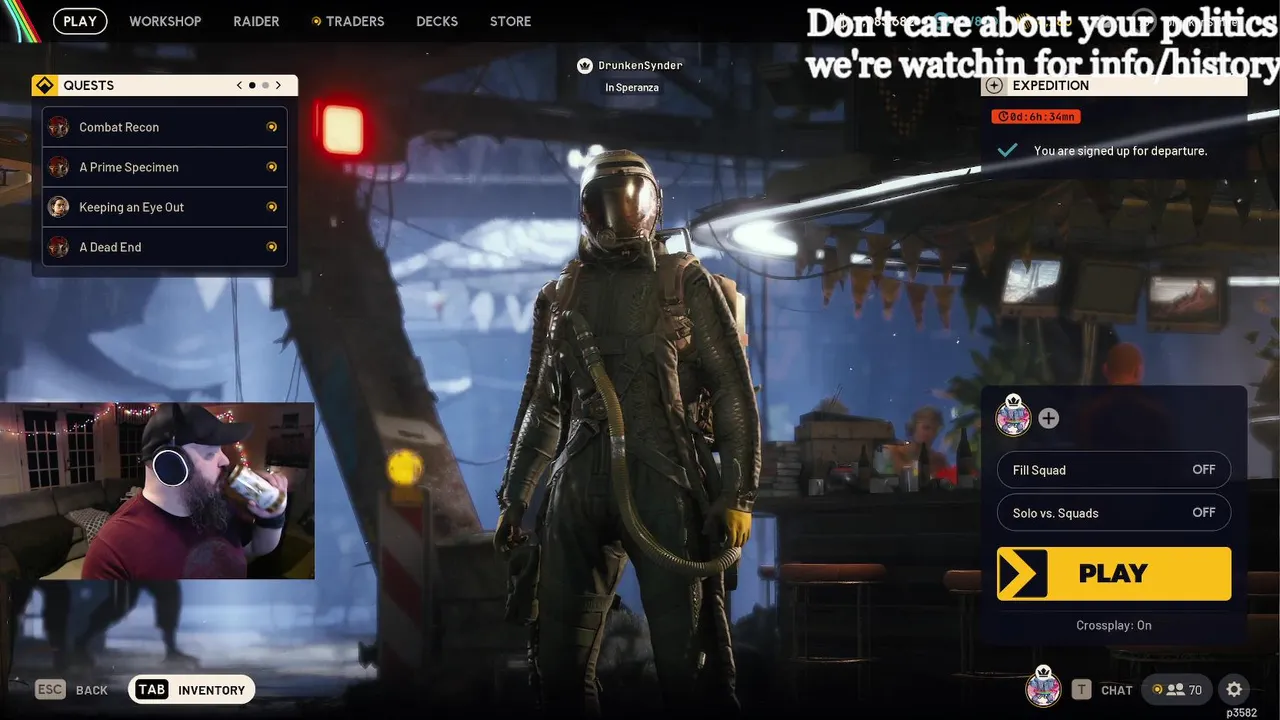Select the DrunkenSynder player name
The image size is (1280, 720).
(x=641, y=66)
